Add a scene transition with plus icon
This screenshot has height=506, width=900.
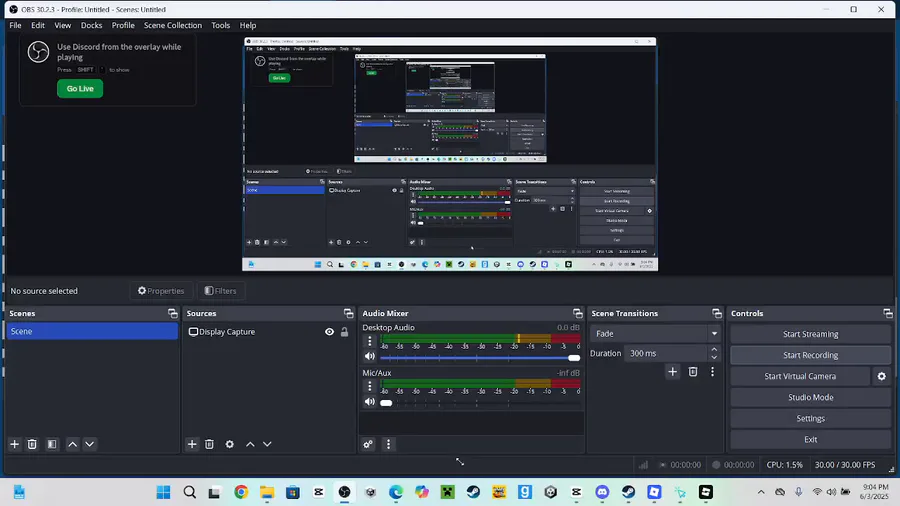[673, 372]
